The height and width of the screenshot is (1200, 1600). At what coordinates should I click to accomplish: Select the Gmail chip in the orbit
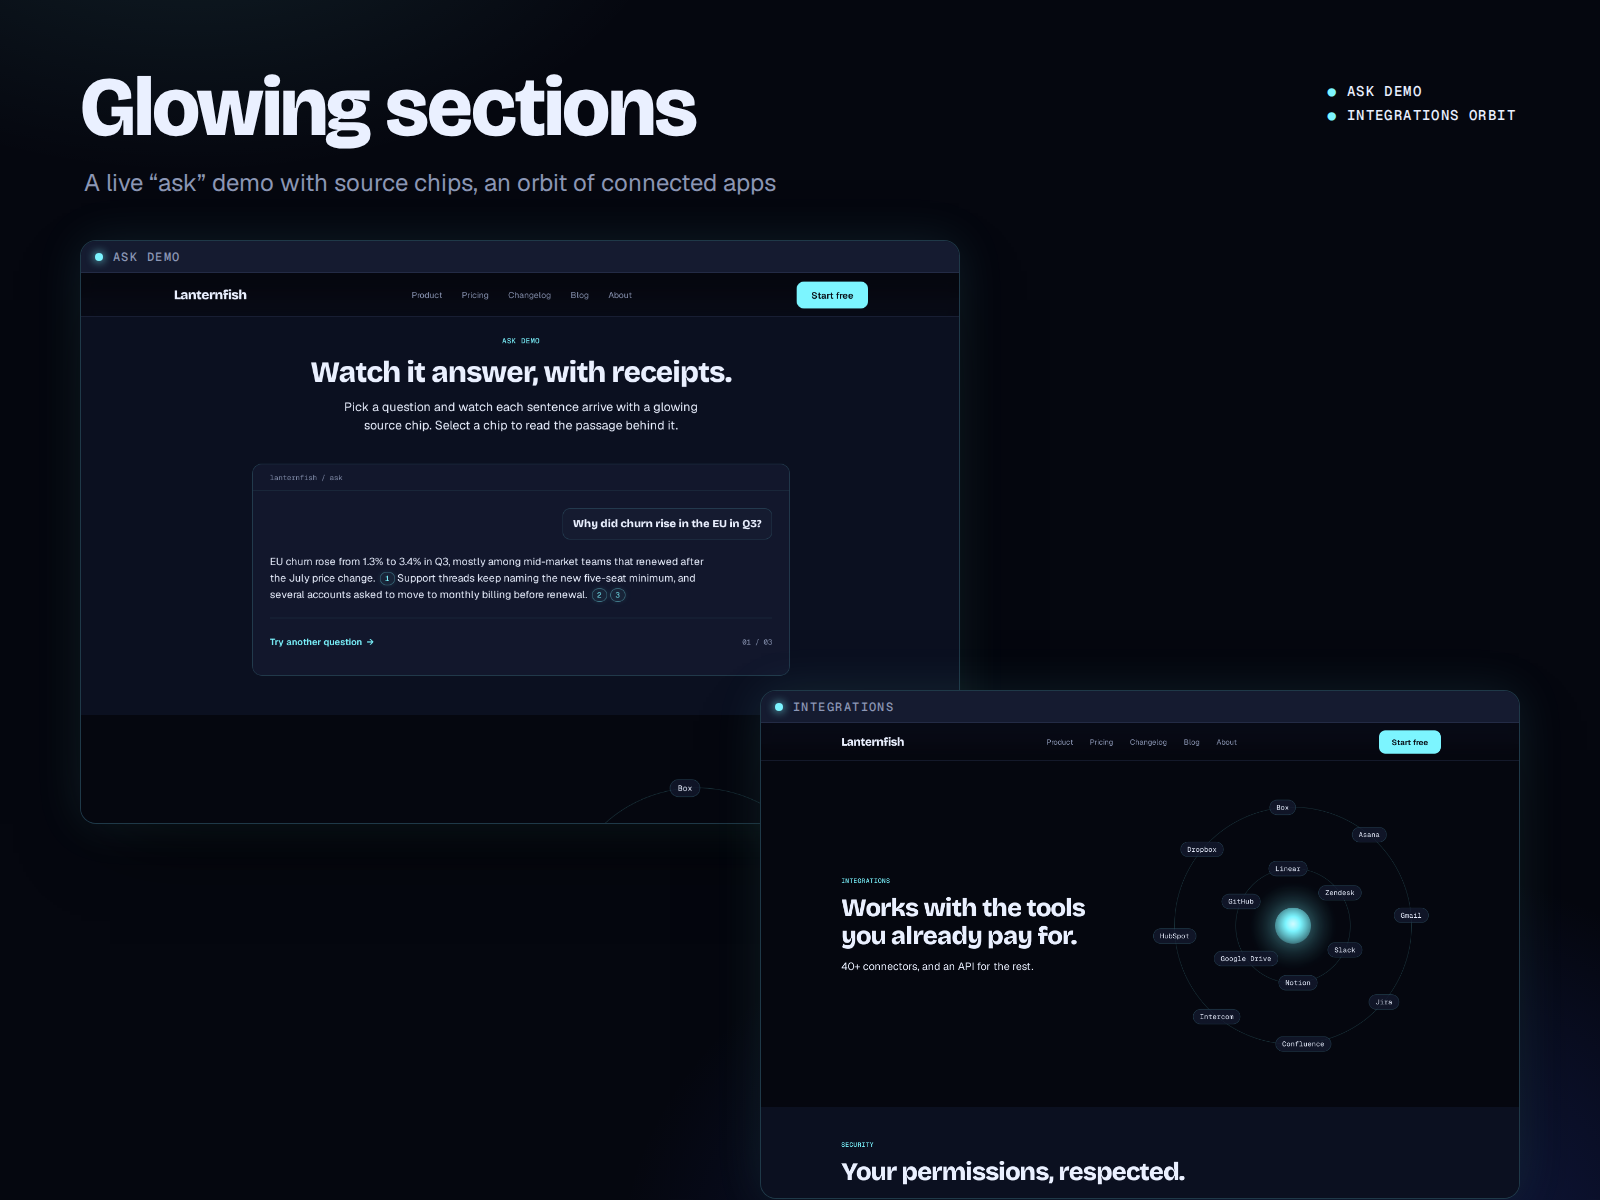click(1411, 915)
